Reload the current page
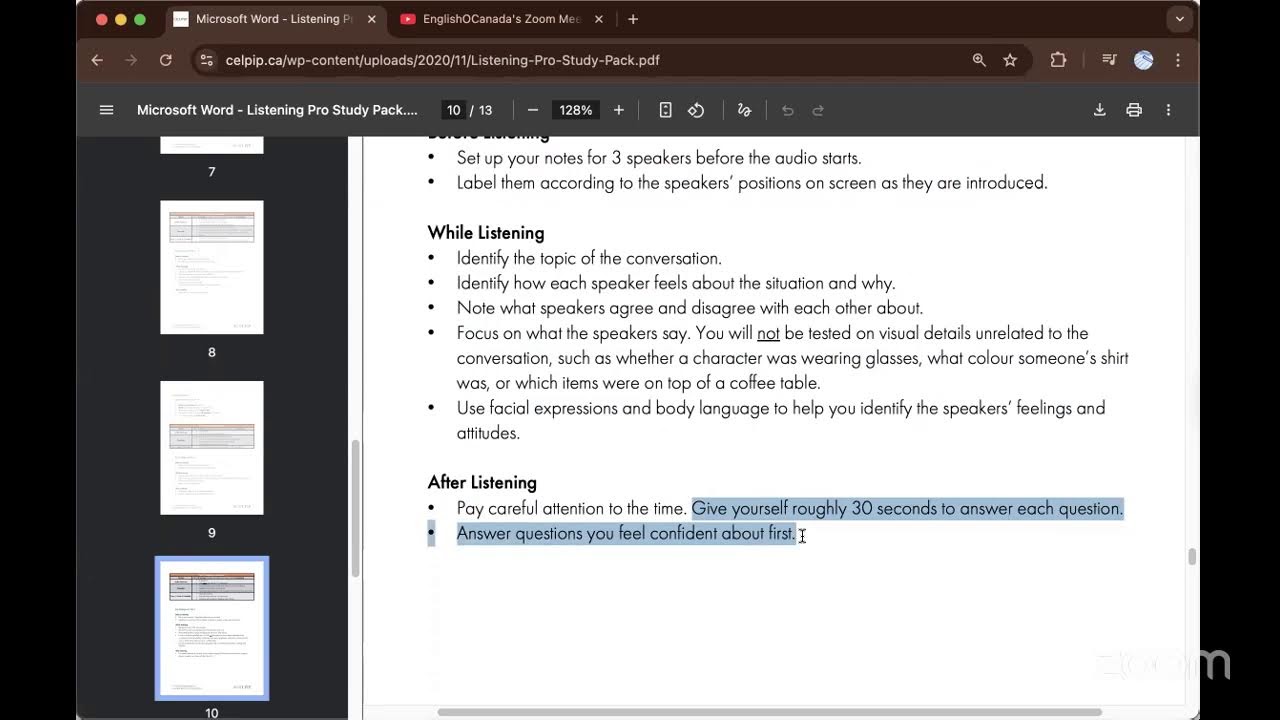1280x720 pixels. click(x=166, y=60)
